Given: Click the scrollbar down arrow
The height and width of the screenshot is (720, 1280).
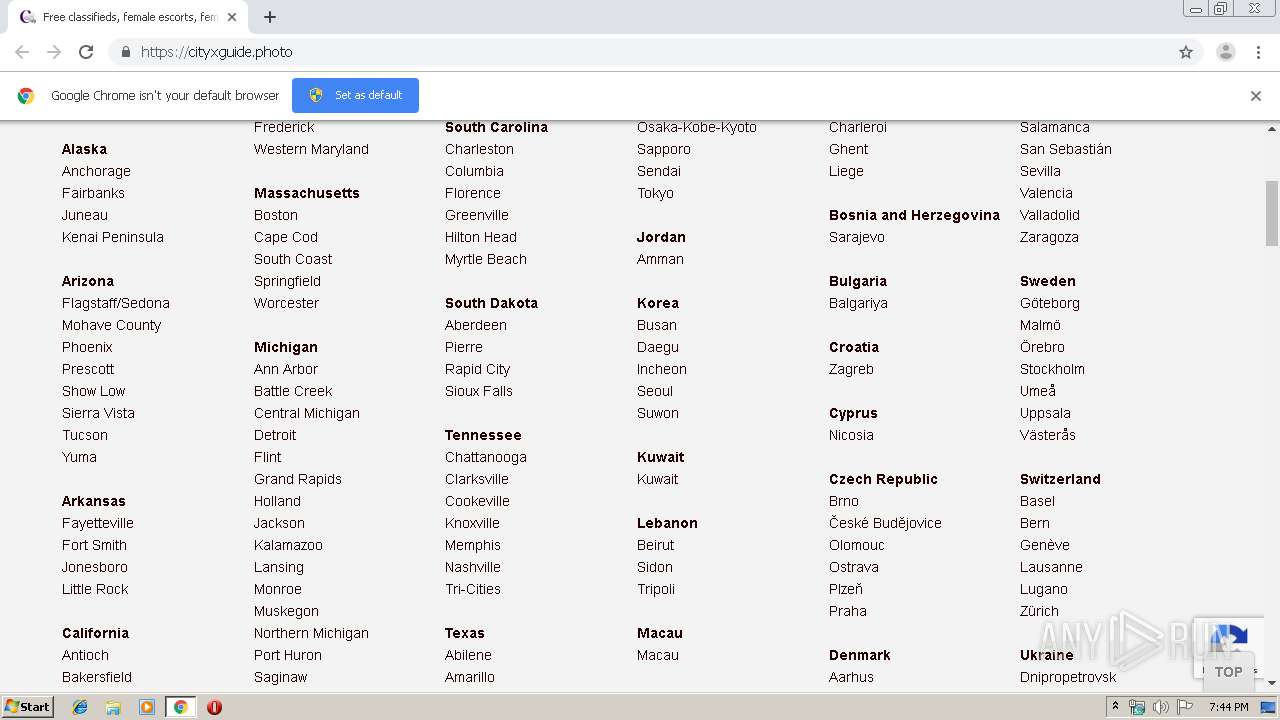Looking at the screenshot, I should (1272, 683).
